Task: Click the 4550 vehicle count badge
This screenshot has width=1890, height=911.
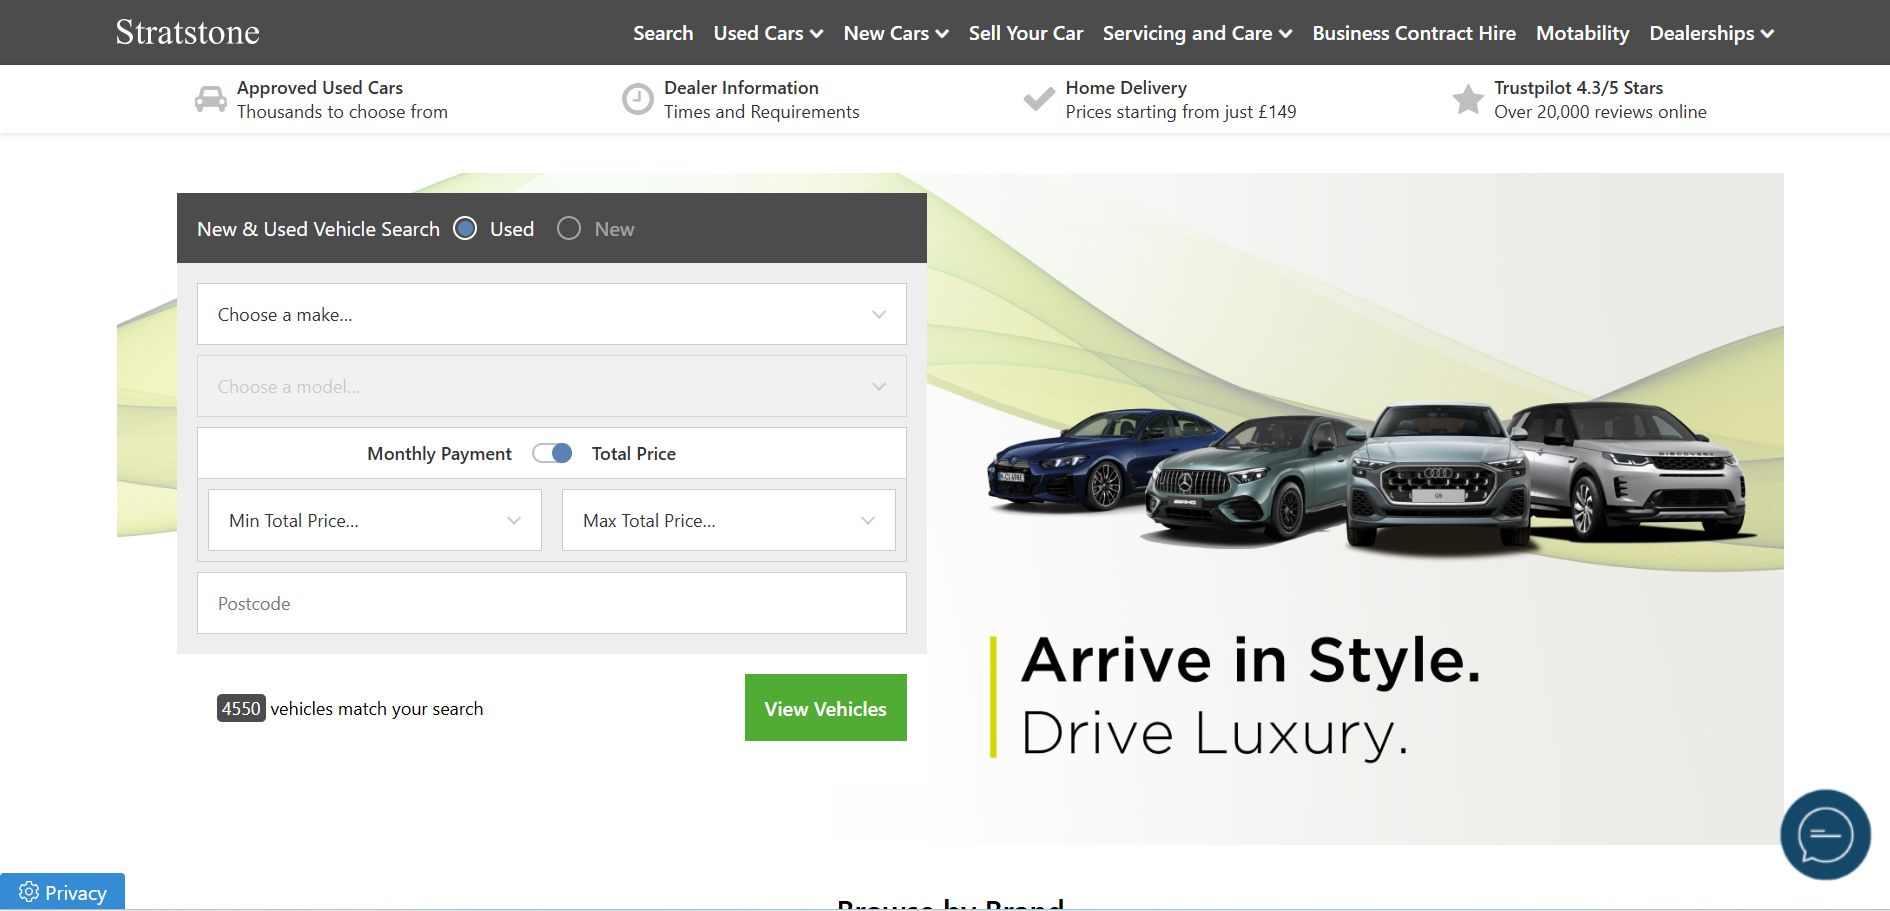Action: coord(241,708)
